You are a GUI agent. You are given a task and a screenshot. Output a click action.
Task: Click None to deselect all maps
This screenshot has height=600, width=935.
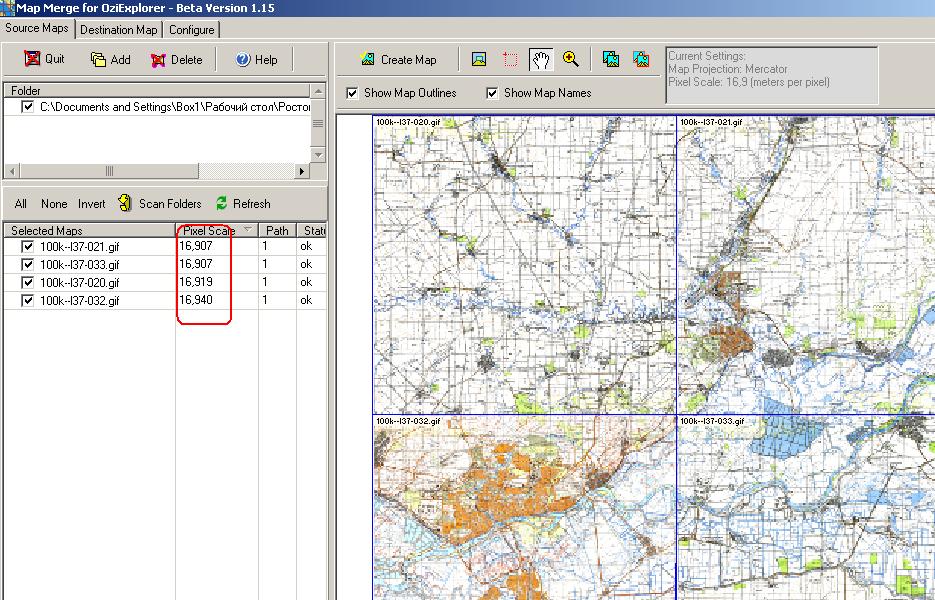[54, 204]
